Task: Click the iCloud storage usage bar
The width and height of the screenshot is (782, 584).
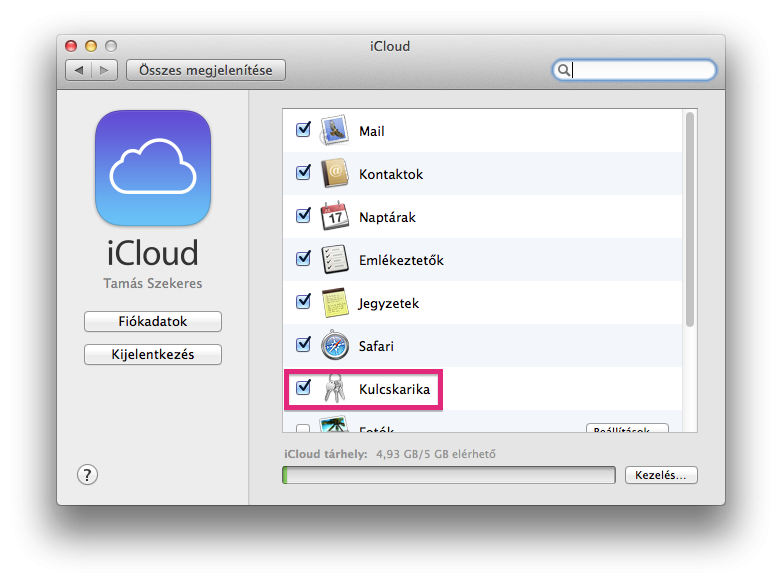Action: point(449,475)
